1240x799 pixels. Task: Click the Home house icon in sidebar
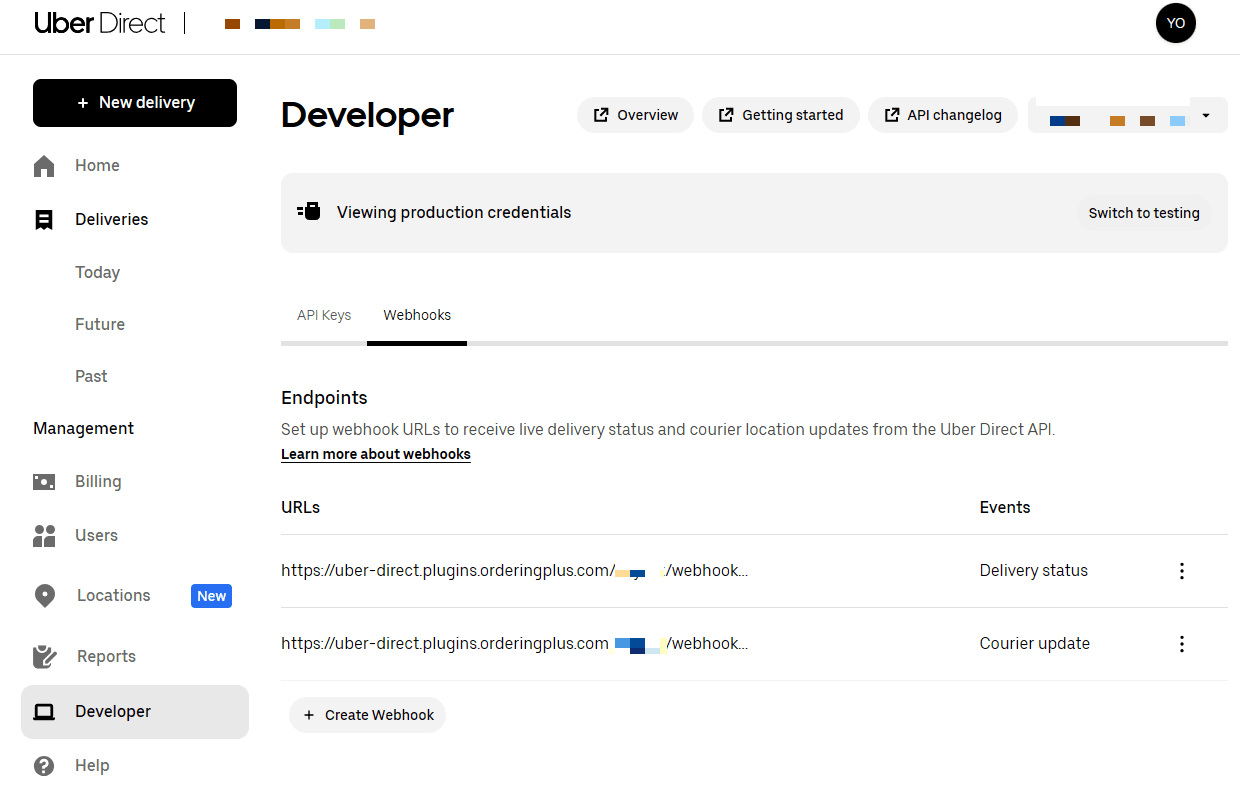[44, 166]
